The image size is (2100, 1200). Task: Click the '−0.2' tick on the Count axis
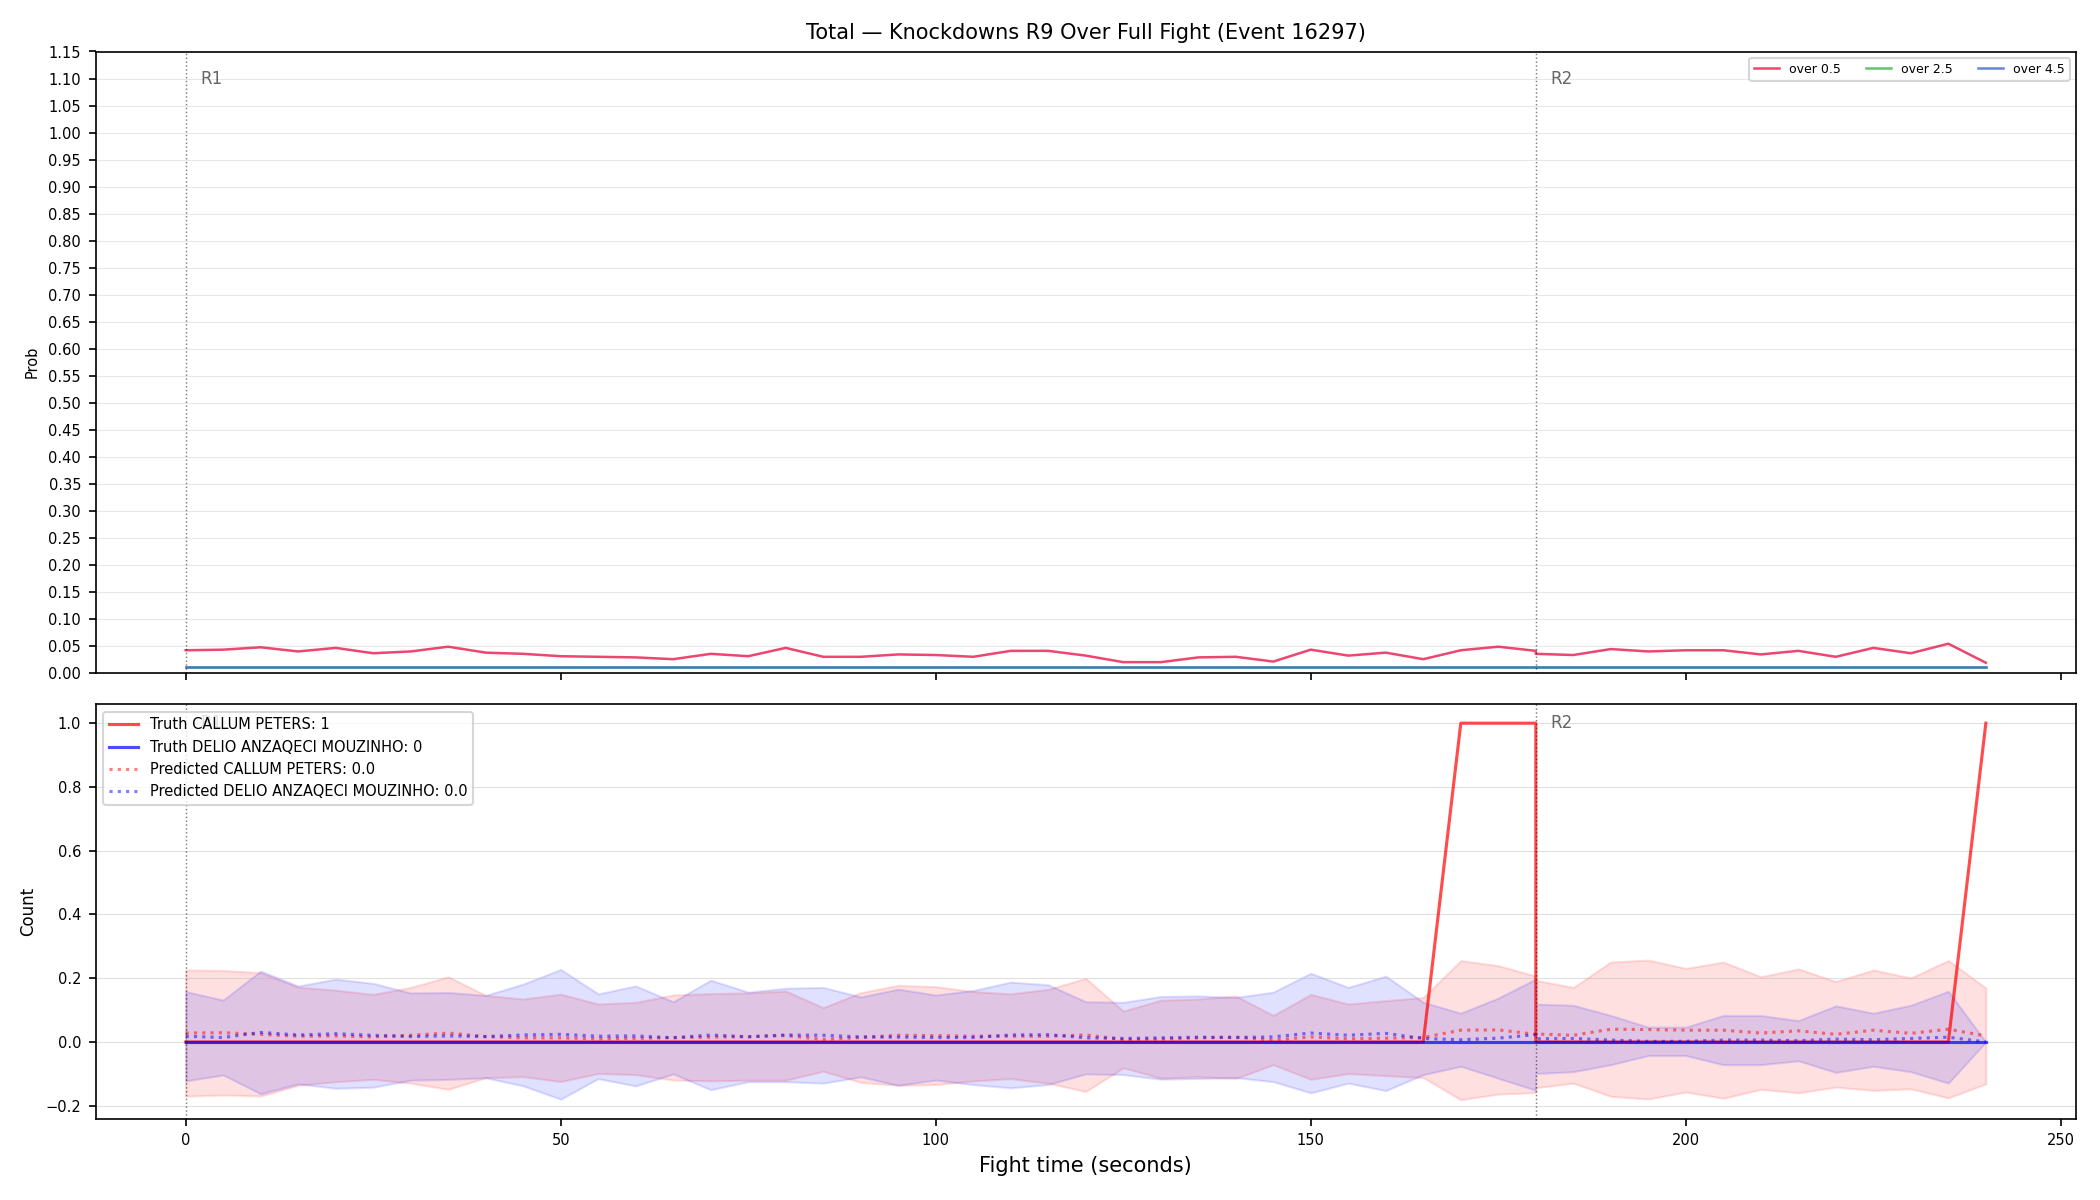point(64,1106)
